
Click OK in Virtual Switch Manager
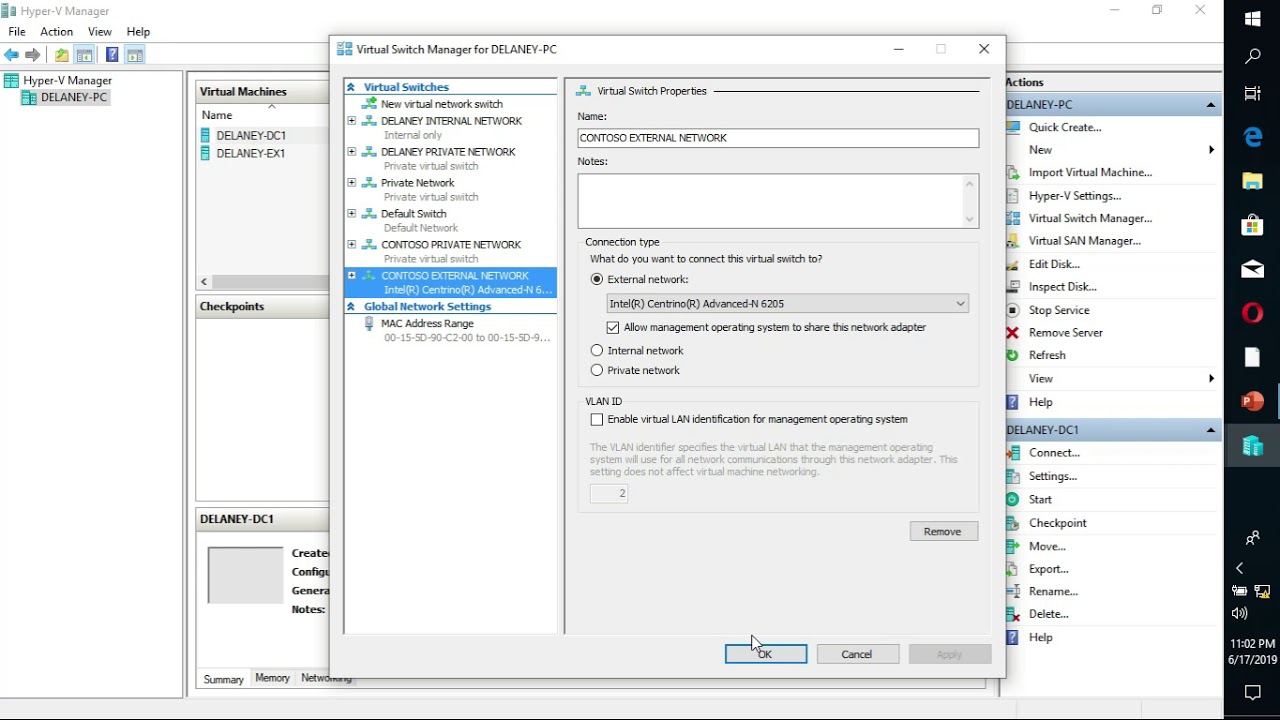click(x=765, y=654)
